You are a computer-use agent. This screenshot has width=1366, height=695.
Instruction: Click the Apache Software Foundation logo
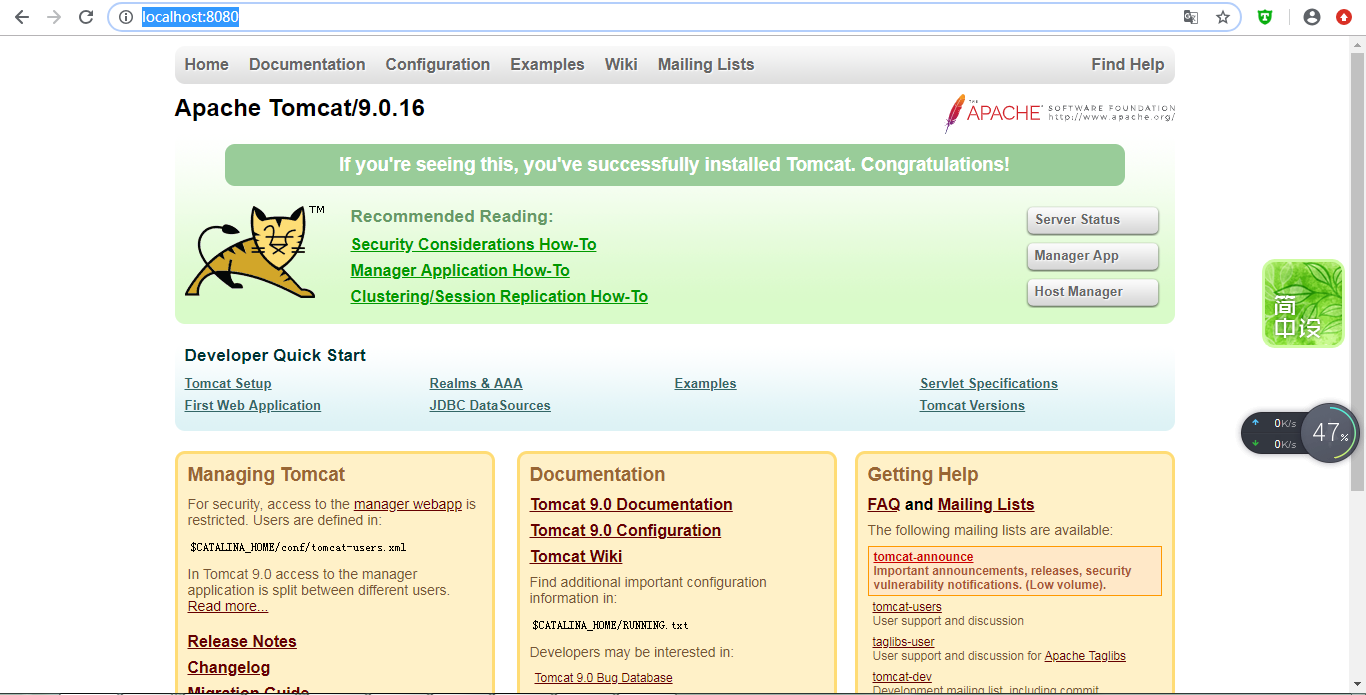coord(1059,113)
